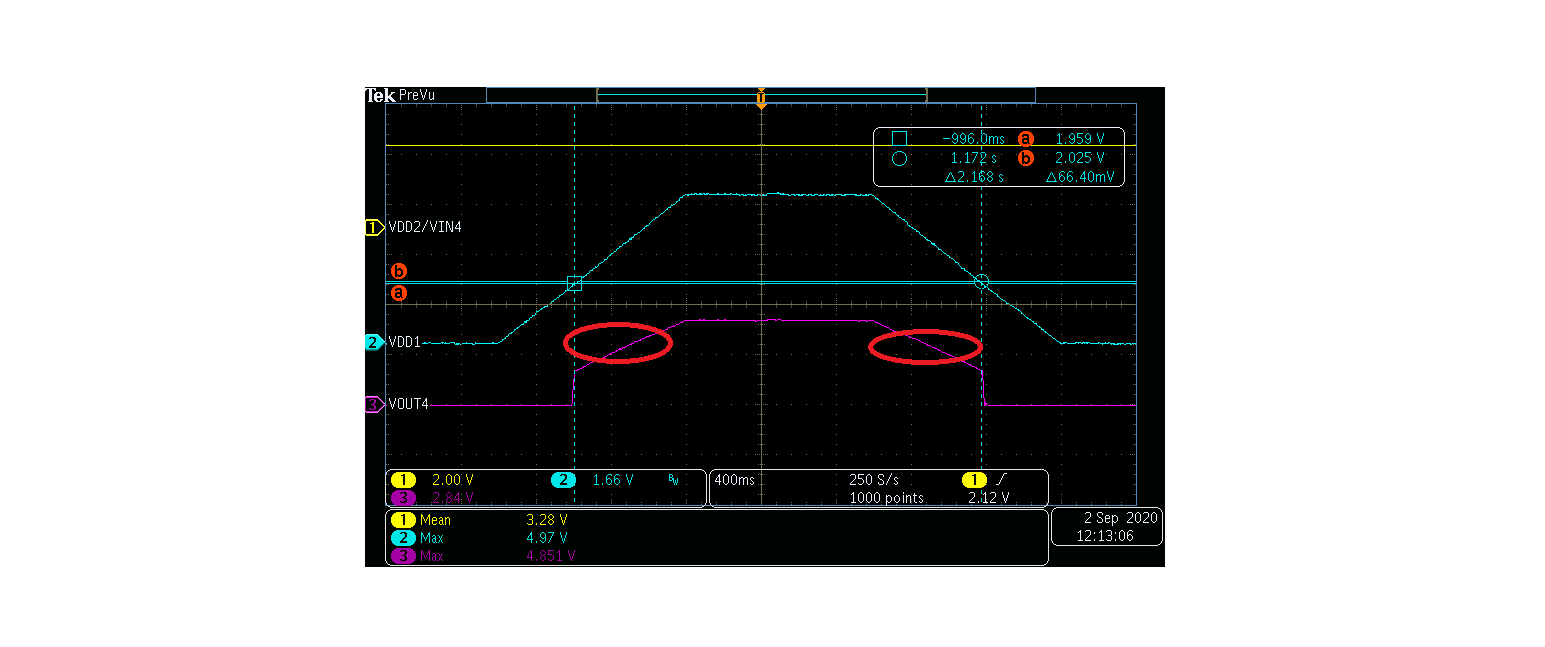Click the circle cursor icon in the readout box
The height and width of the screenshot is (647, 1545).
coord(899,158)
